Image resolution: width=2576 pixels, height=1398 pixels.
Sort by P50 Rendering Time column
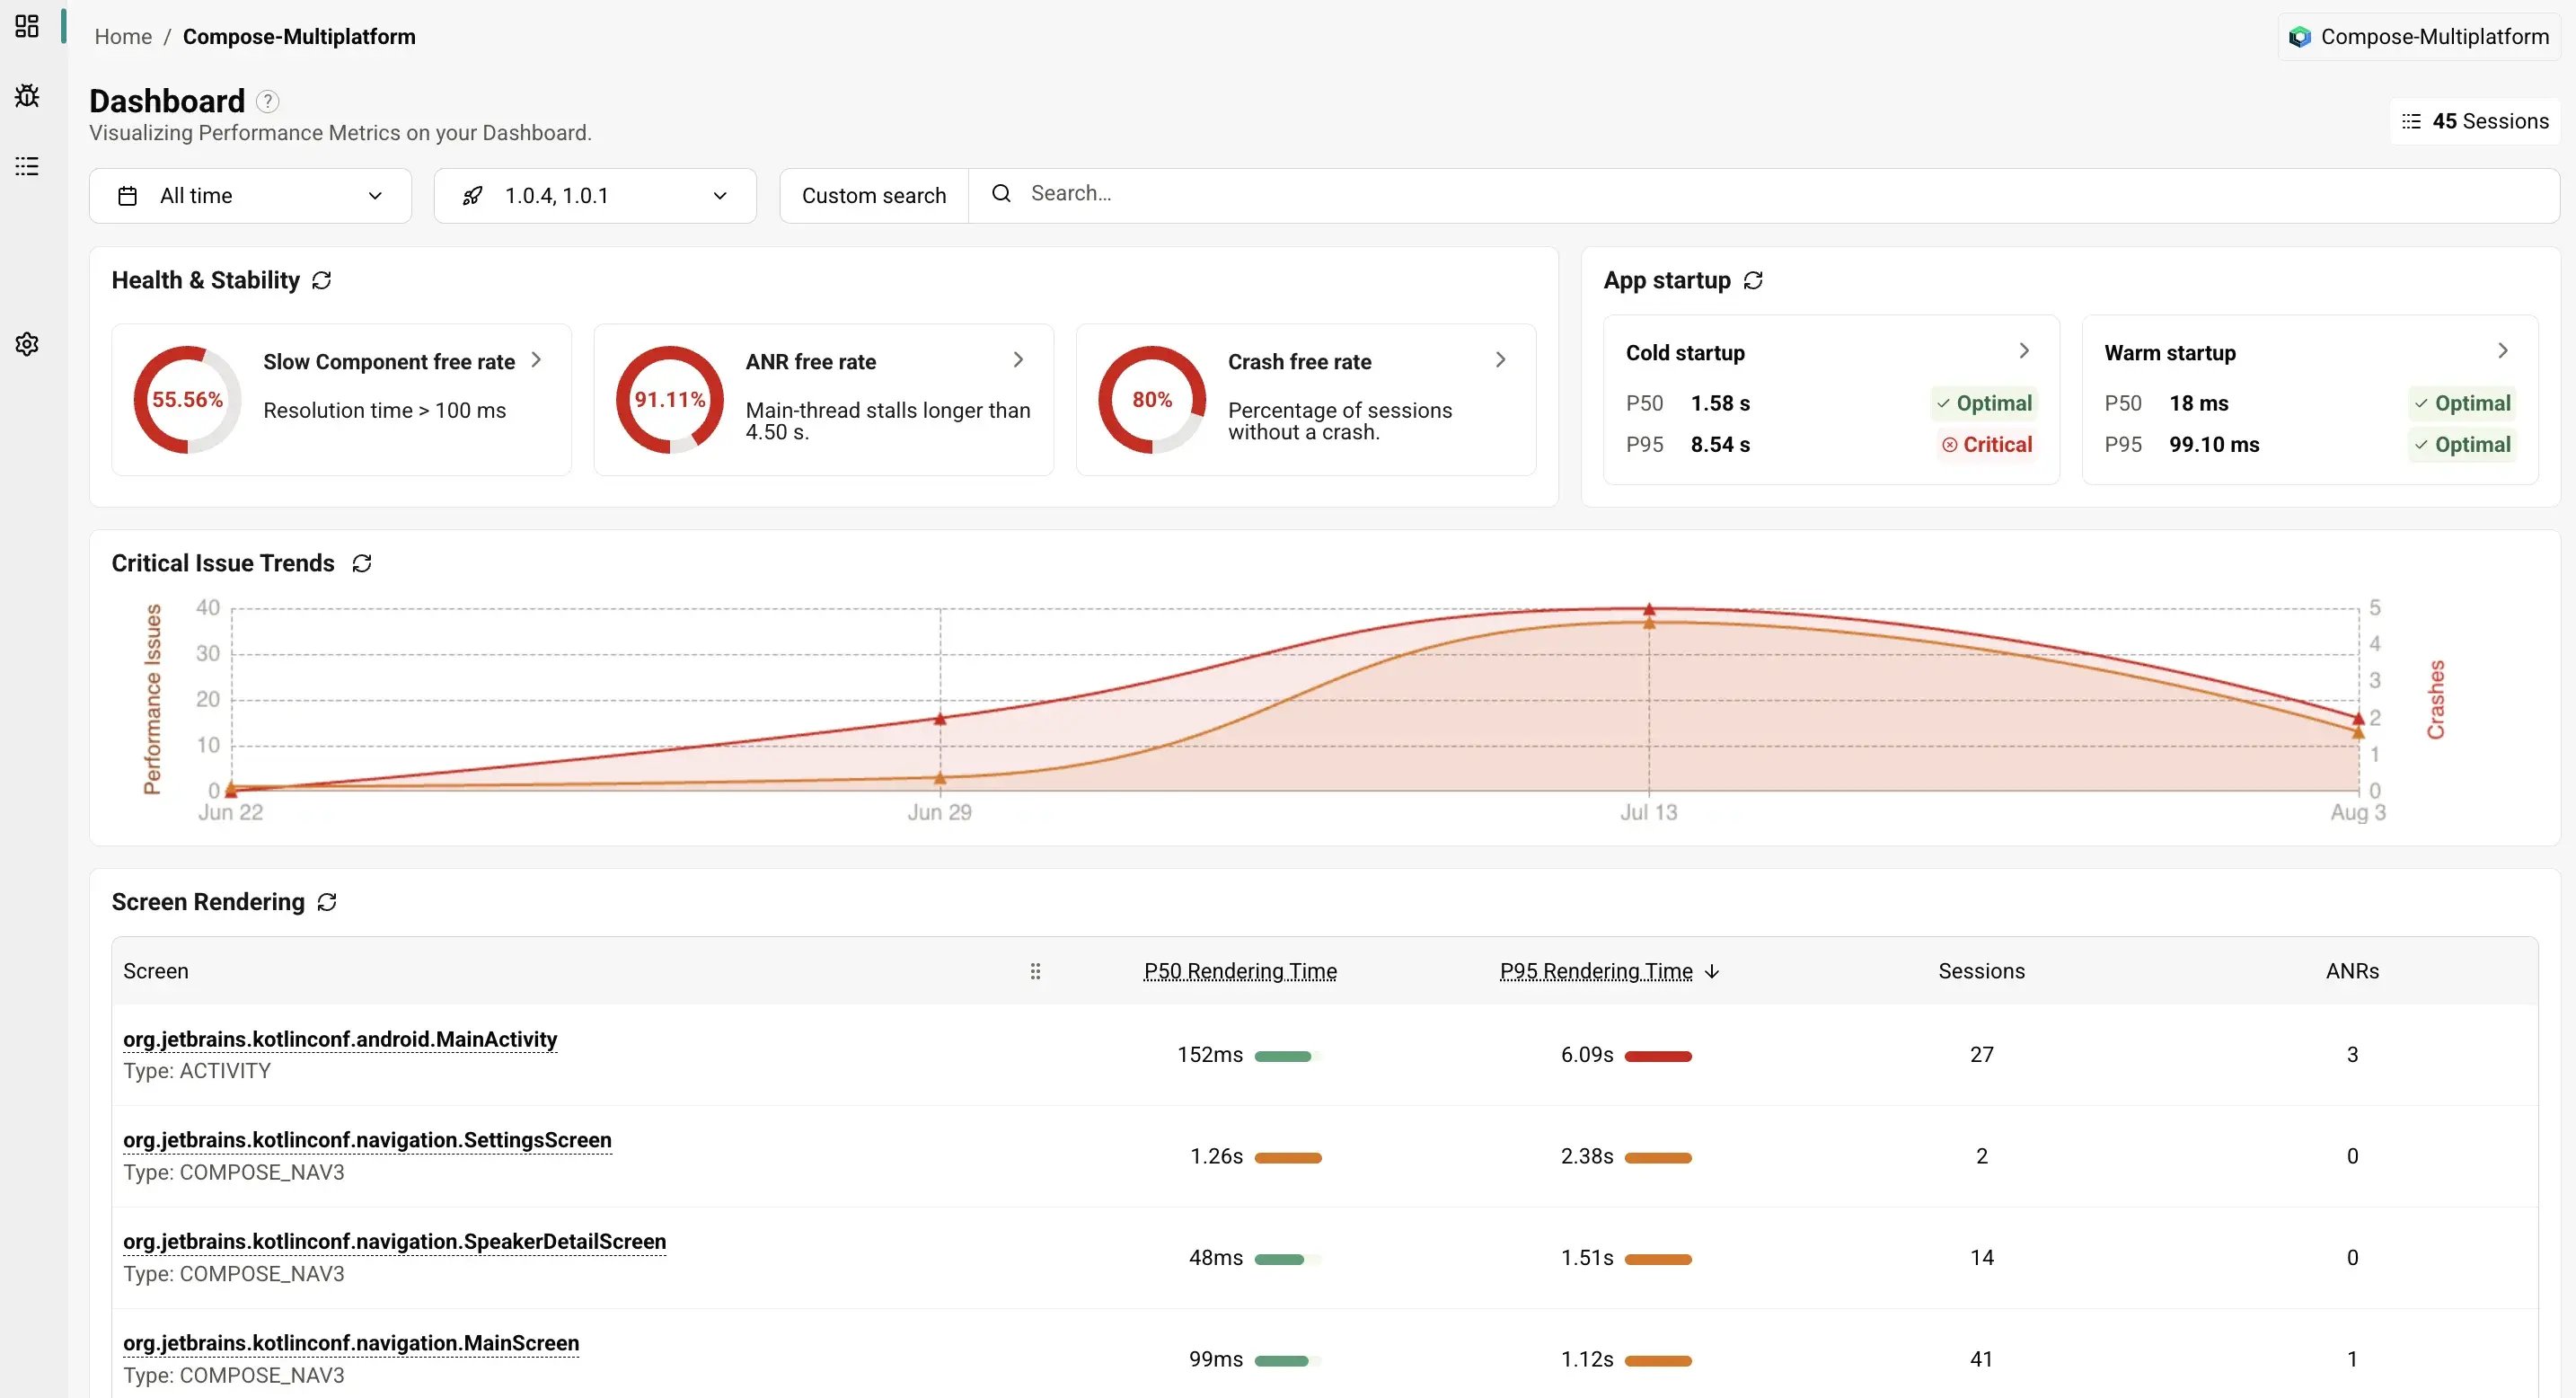coord(1240,971)
